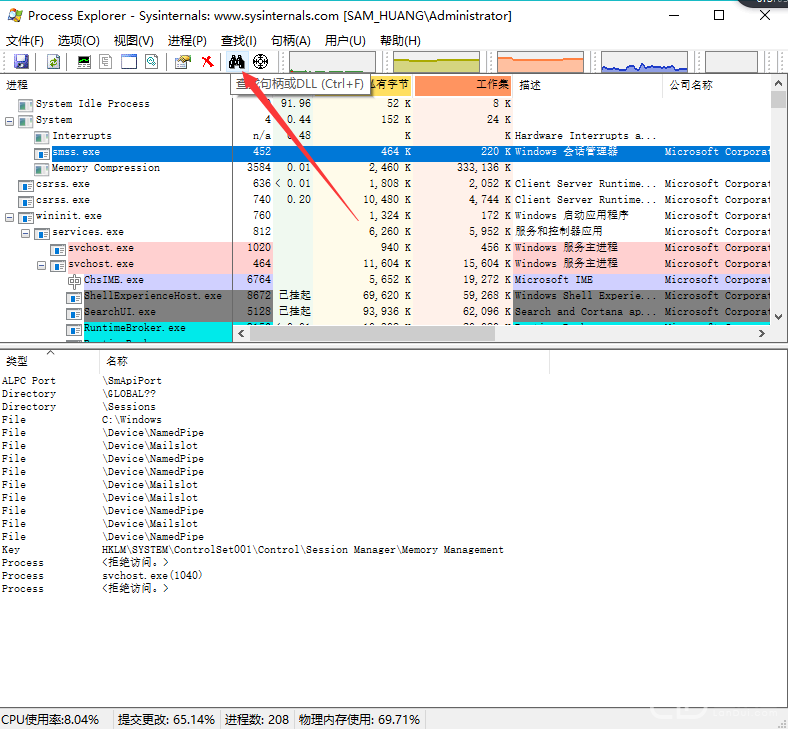
Task: Click the view handles/DLLs toolbar icon
Action: (152, 62)
